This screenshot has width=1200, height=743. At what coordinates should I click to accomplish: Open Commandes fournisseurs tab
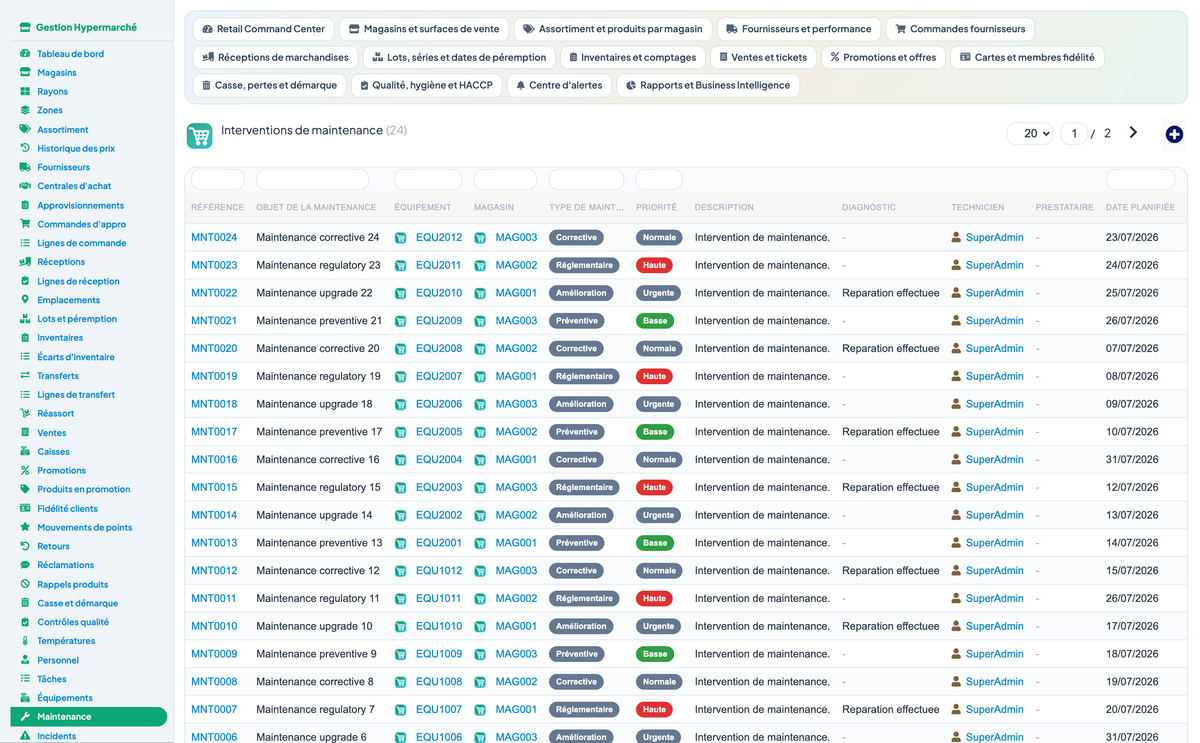960,29
